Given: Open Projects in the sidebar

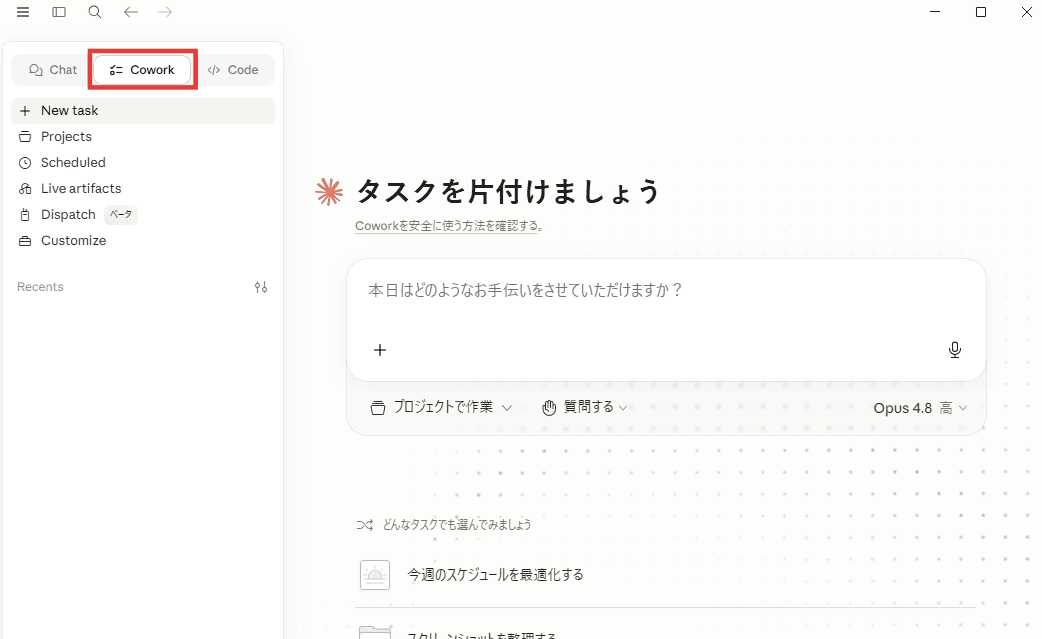Looking at the screenshot, I should (143, 137).
